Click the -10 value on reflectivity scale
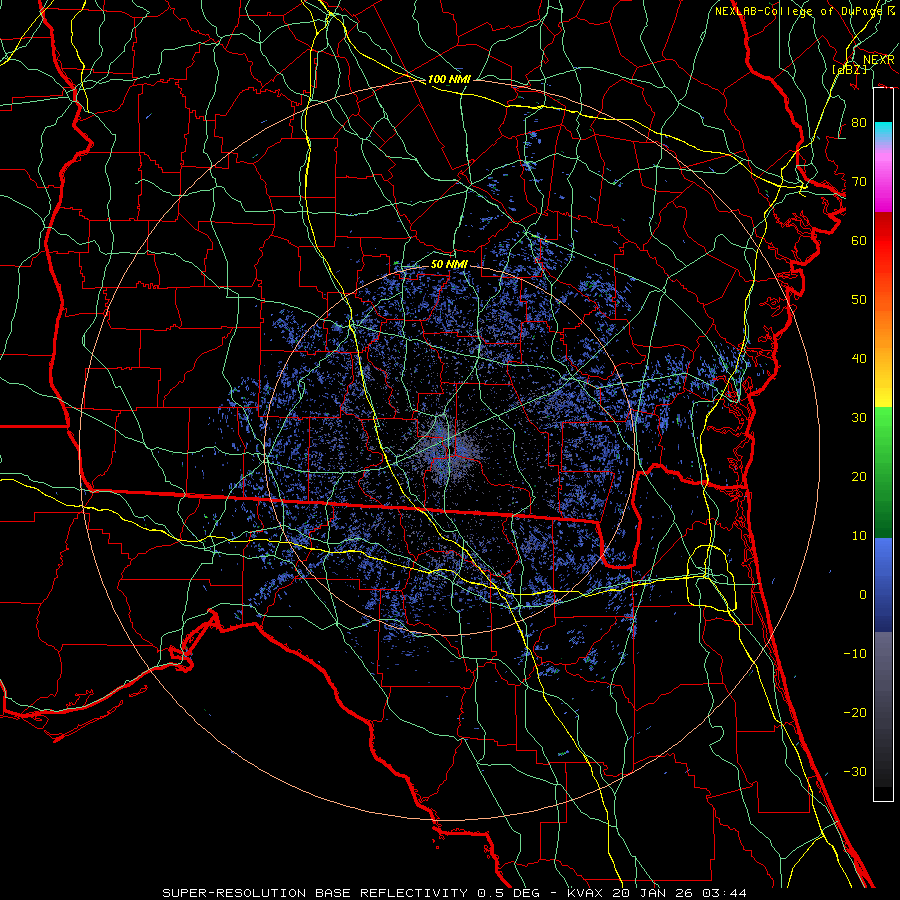The width and height of the screenshot is (900, 900). (855, 653)
